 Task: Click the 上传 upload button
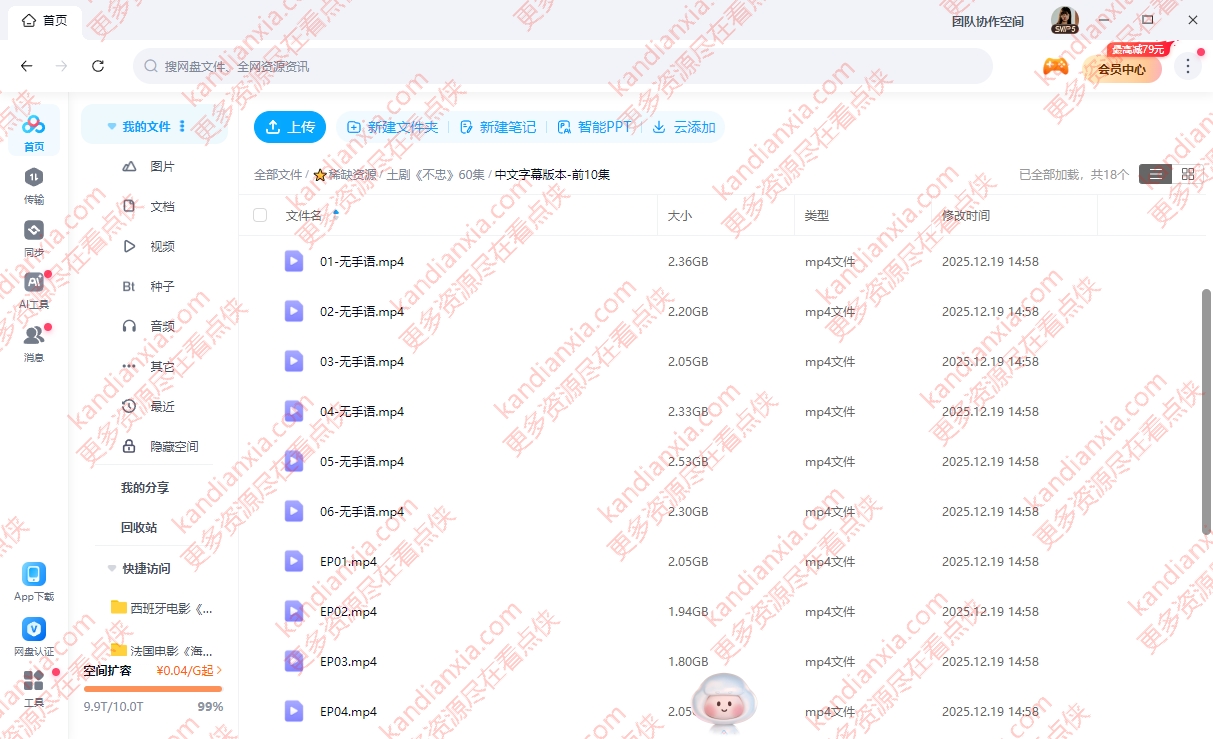289,127
